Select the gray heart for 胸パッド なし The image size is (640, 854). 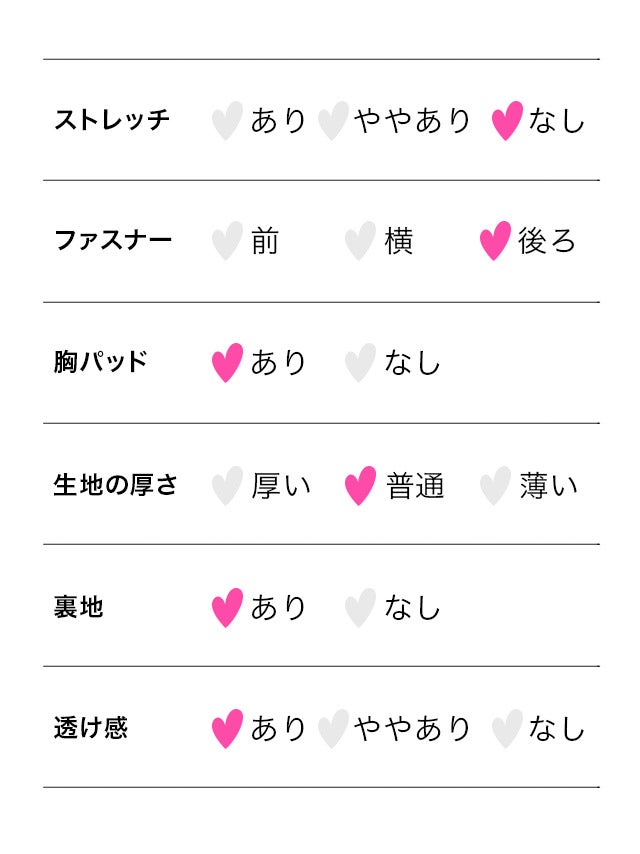360,363
